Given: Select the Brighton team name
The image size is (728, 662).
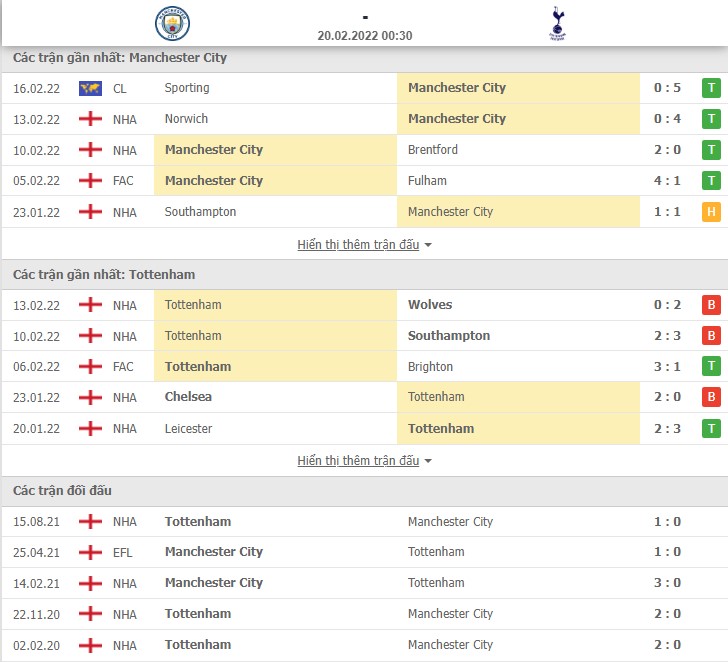Looking at the screenshot, I should point(430,367).
